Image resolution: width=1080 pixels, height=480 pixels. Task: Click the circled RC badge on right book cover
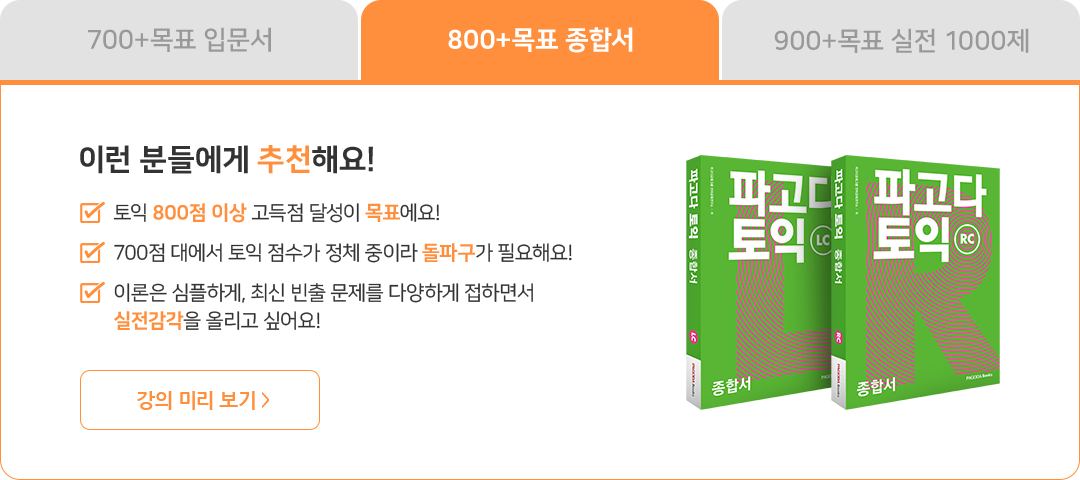(966, 239)
